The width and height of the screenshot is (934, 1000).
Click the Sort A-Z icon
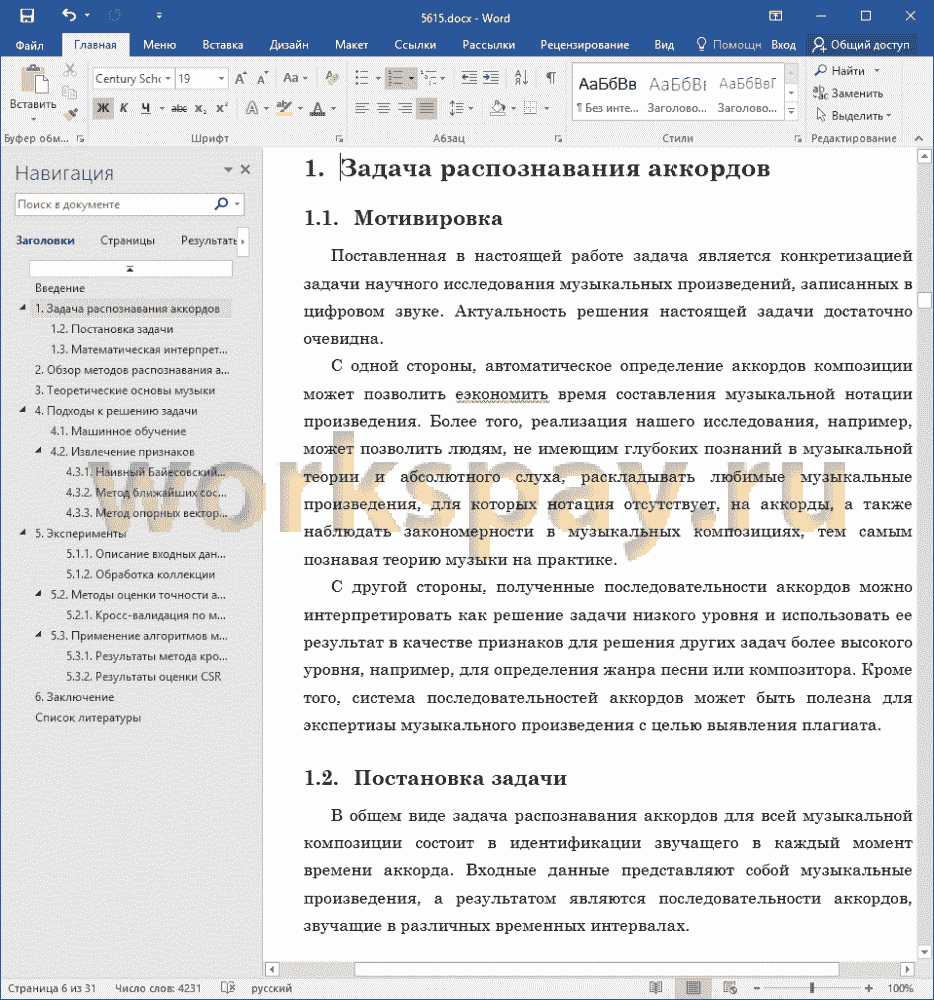tap(522, 78)
